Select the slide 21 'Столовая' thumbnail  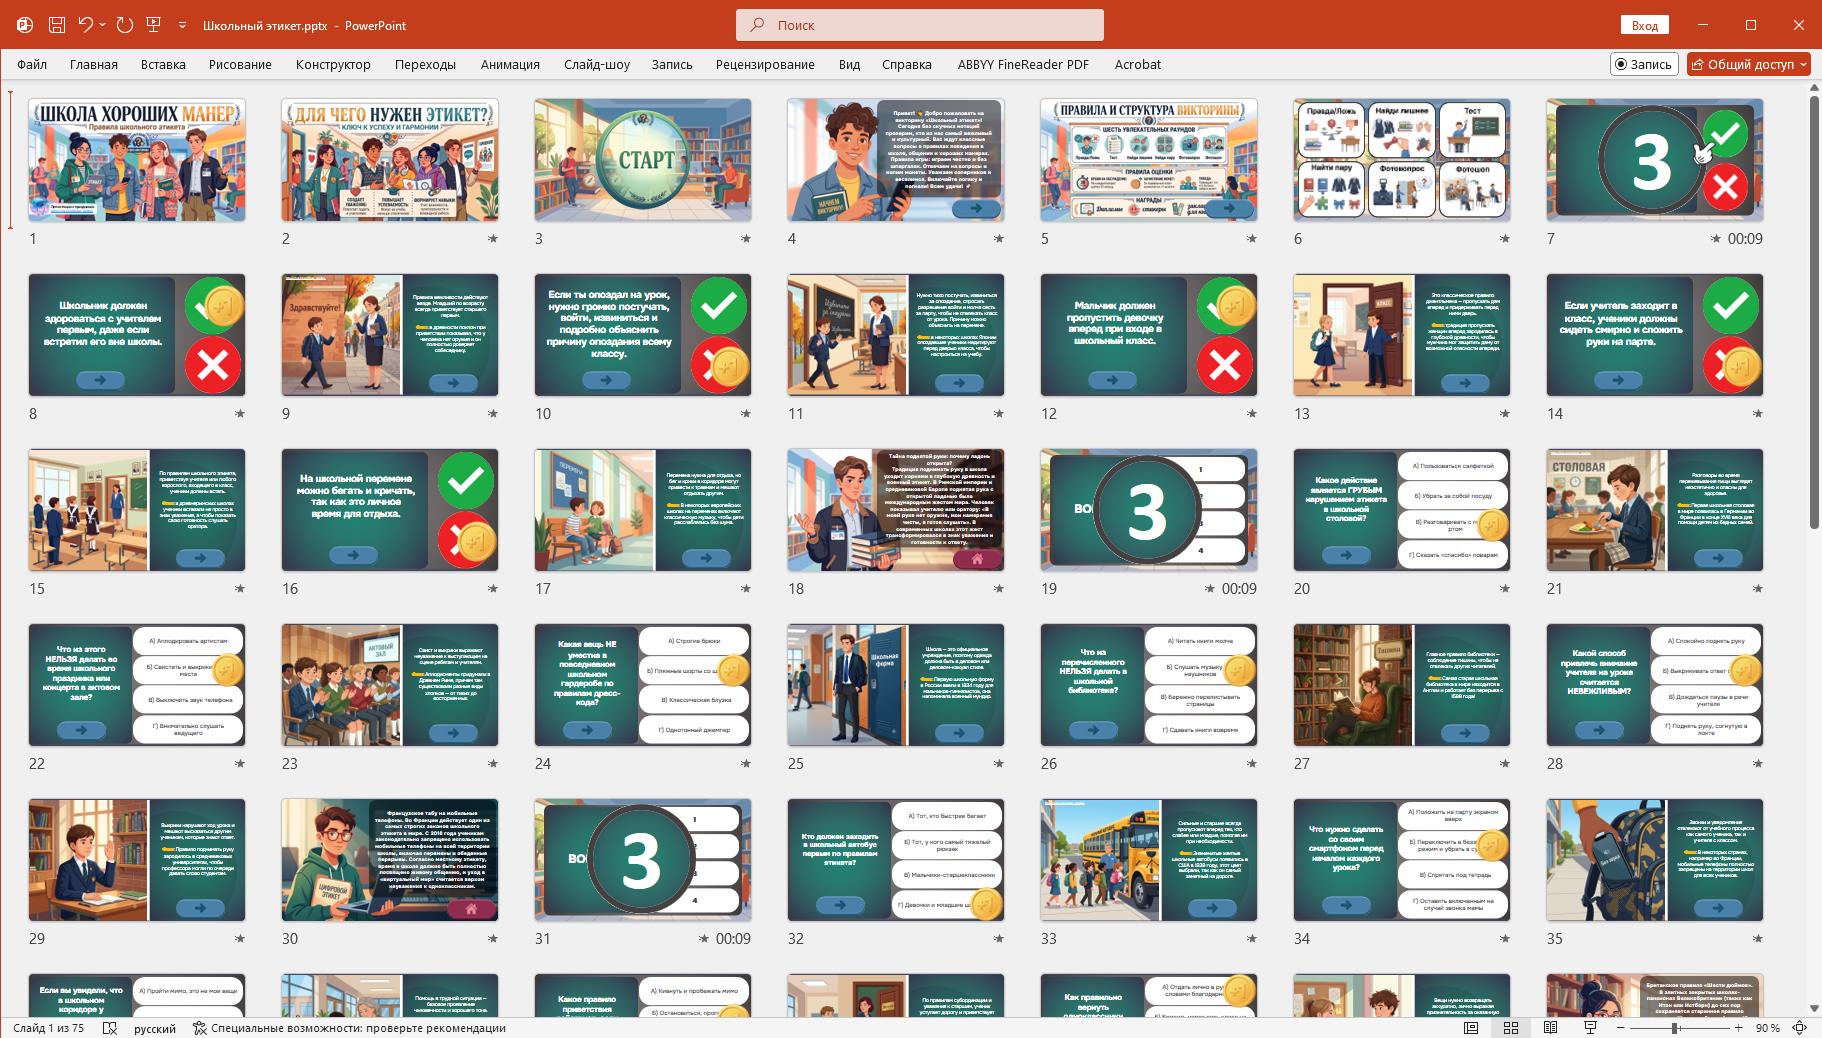[x=1655, y=510]
